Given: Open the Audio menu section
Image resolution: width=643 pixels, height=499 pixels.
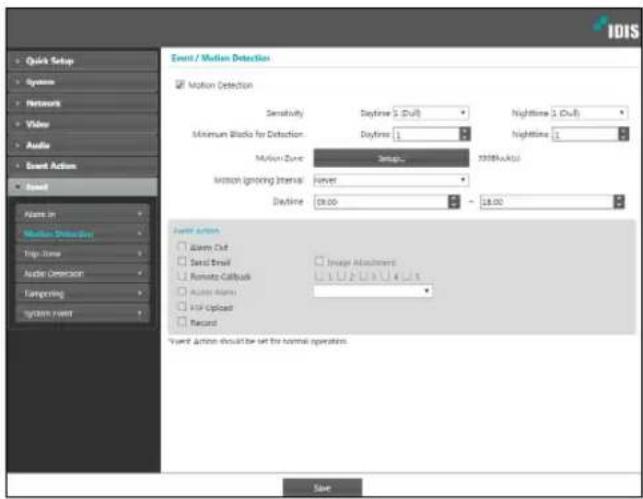Looking at the screenshot, I should click(82, 145).
